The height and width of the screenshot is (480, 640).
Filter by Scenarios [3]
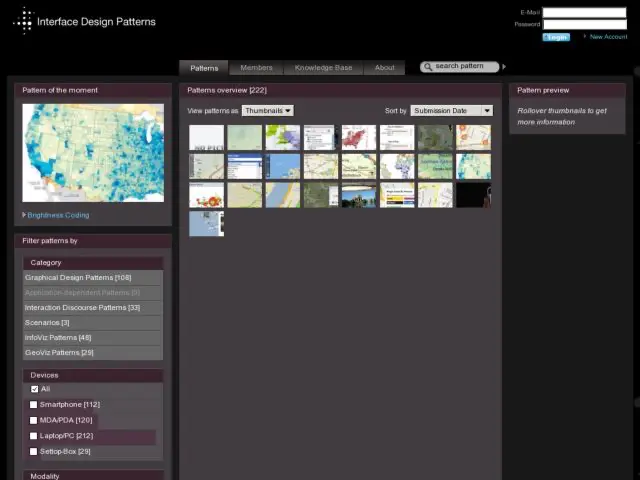click(x=93, y=323)
